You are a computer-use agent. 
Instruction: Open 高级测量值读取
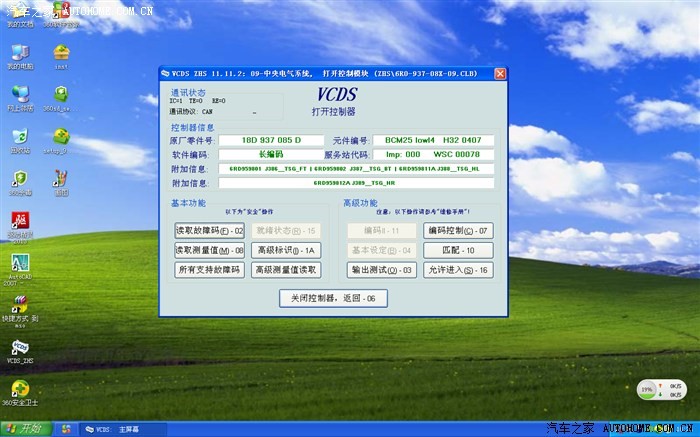(x=285, y=270)
